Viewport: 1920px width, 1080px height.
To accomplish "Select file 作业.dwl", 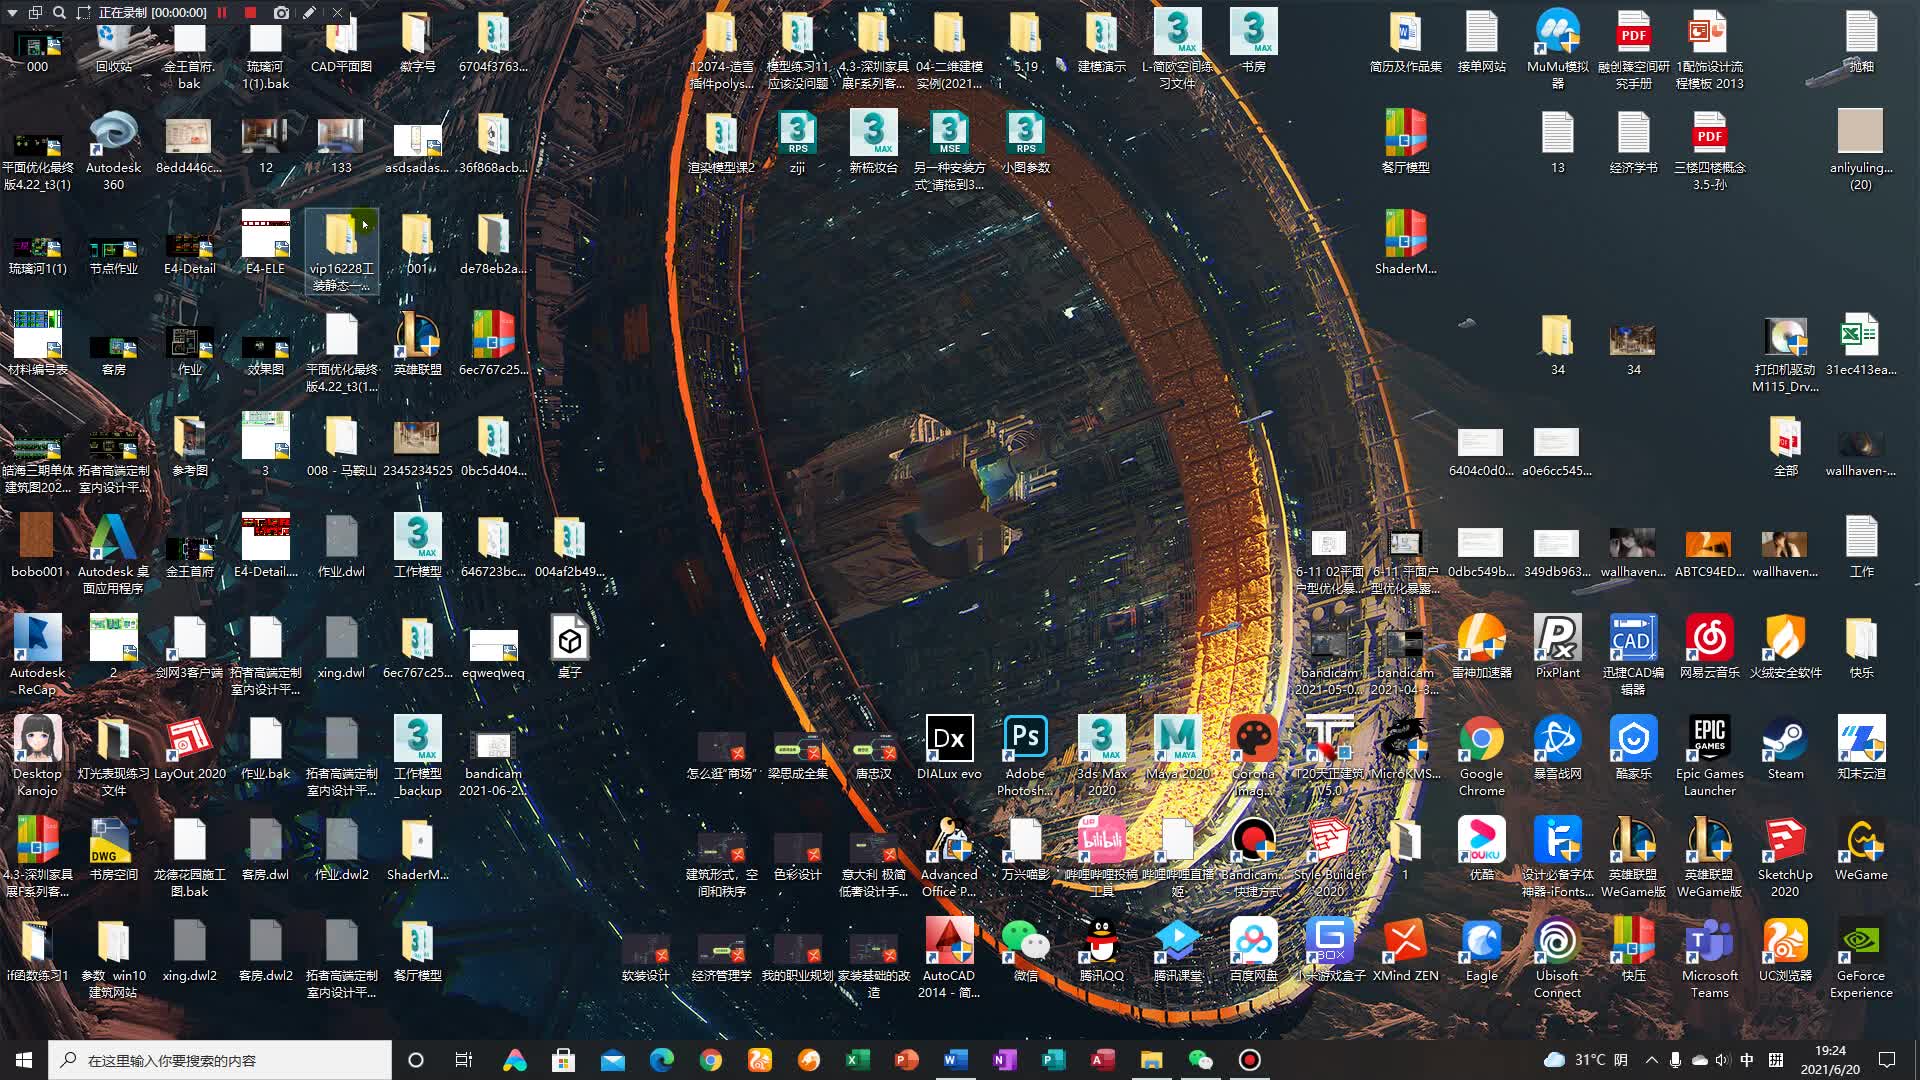I will pyautogui.click(x=341, y=546).
